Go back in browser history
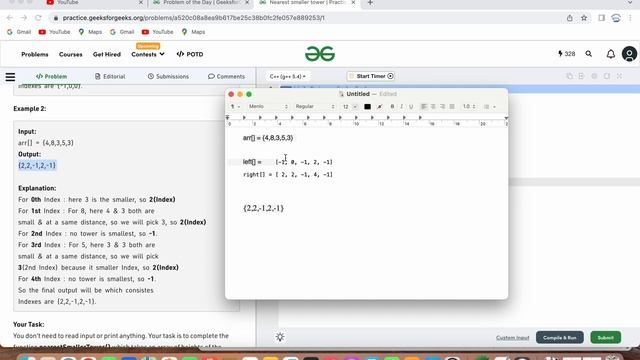640x360 pixels. coord(10,18)
